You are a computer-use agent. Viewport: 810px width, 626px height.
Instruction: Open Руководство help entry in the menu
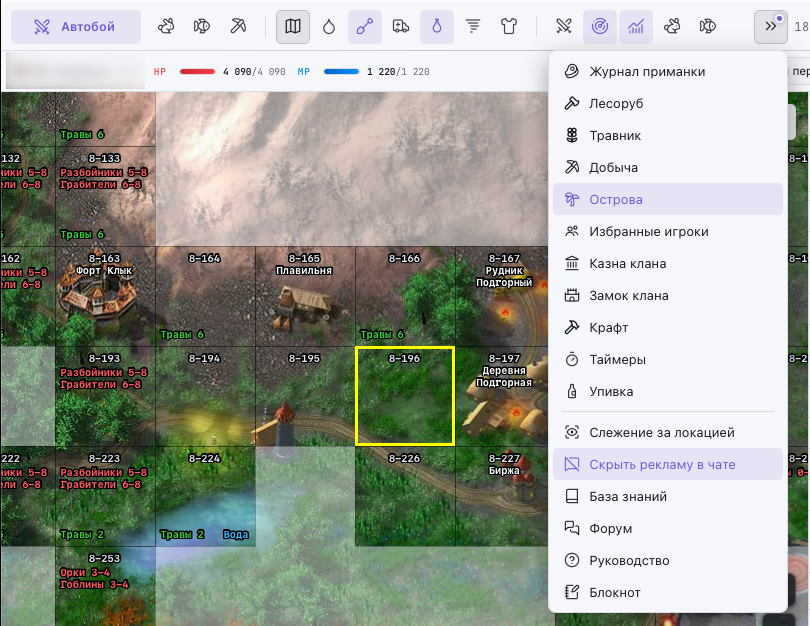(x=668, y=560)
